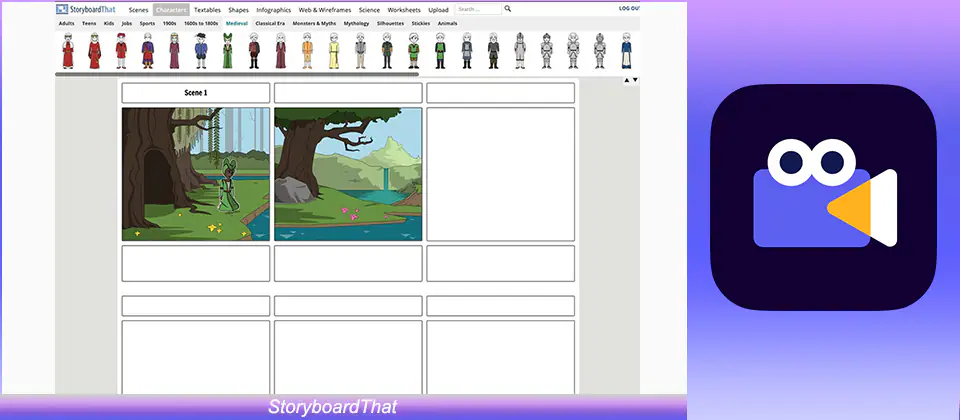The width and height of the screenshot is (960, 420).
Task: Click the empty title box above the waterfall scene
Action: (348, 93)
